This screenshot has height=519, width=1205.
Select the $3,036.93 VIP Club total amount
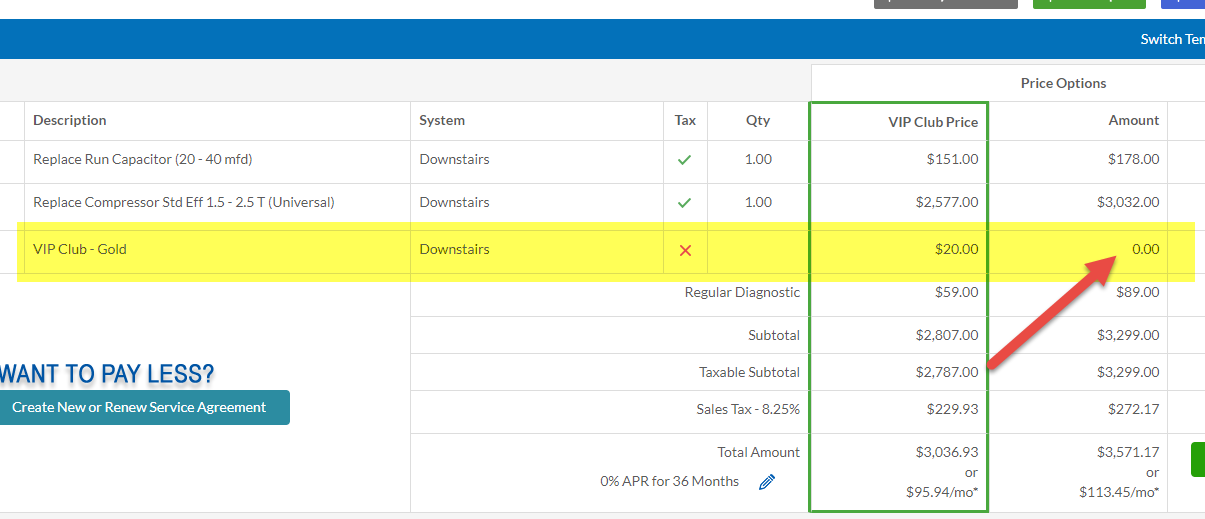tap(946, 452)
